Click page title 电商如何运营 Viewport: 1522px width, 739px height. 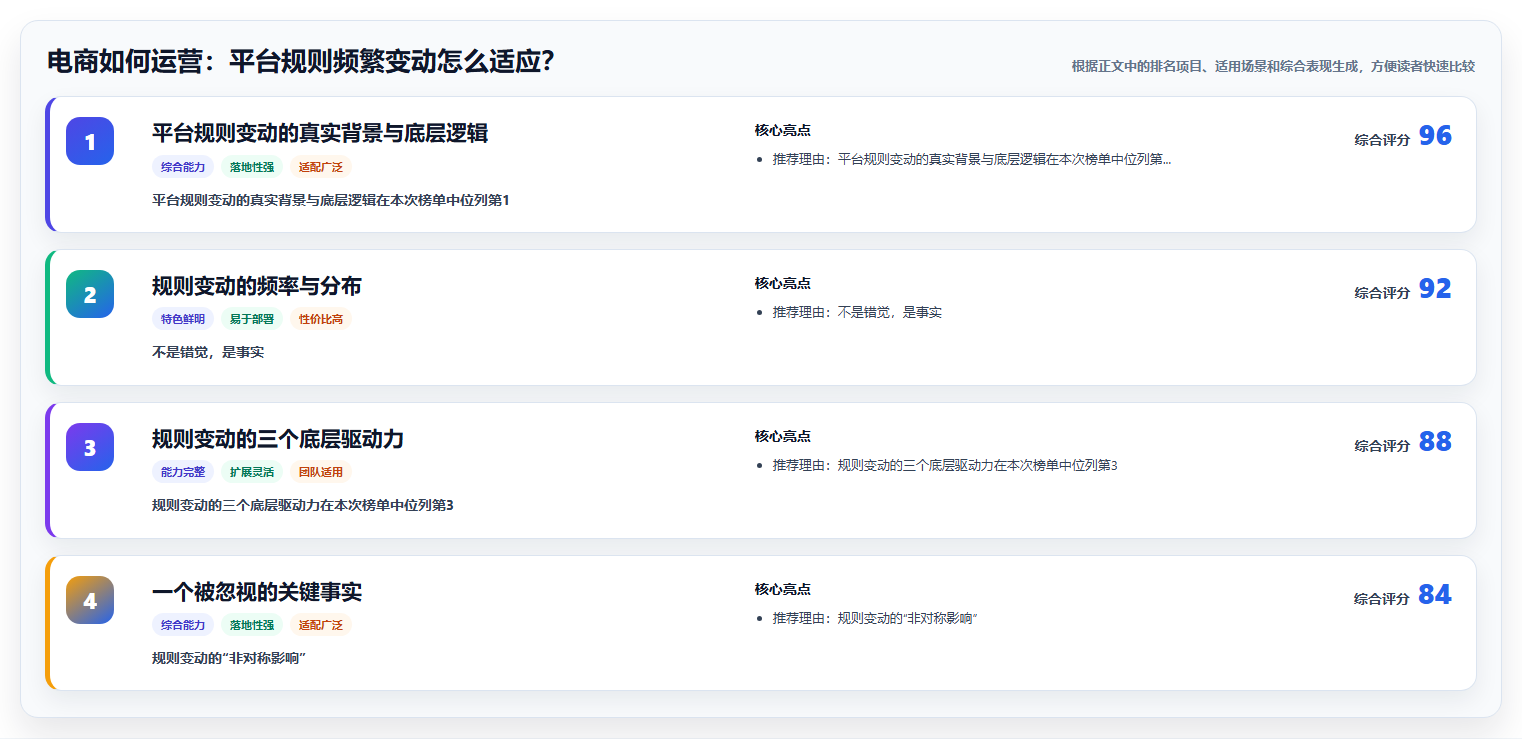coord(301,62)
